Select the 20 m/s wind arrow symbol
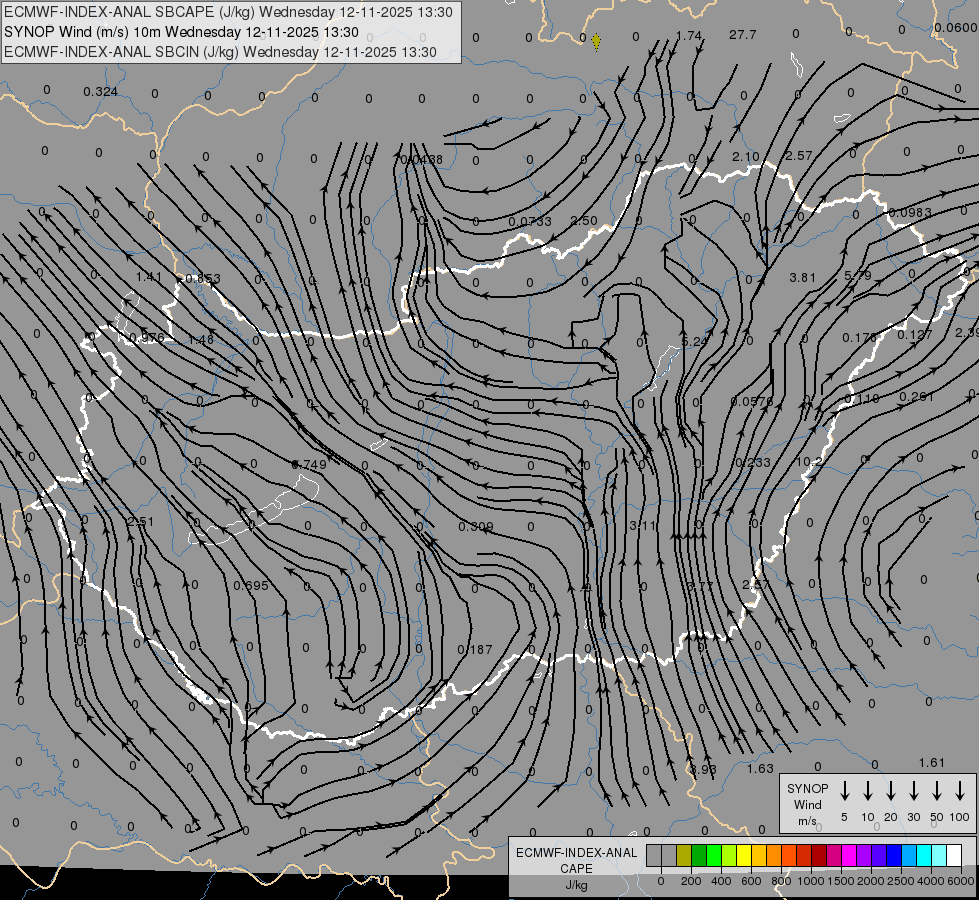The width and height of the screenshot is (979, 900). click(891, 791)
